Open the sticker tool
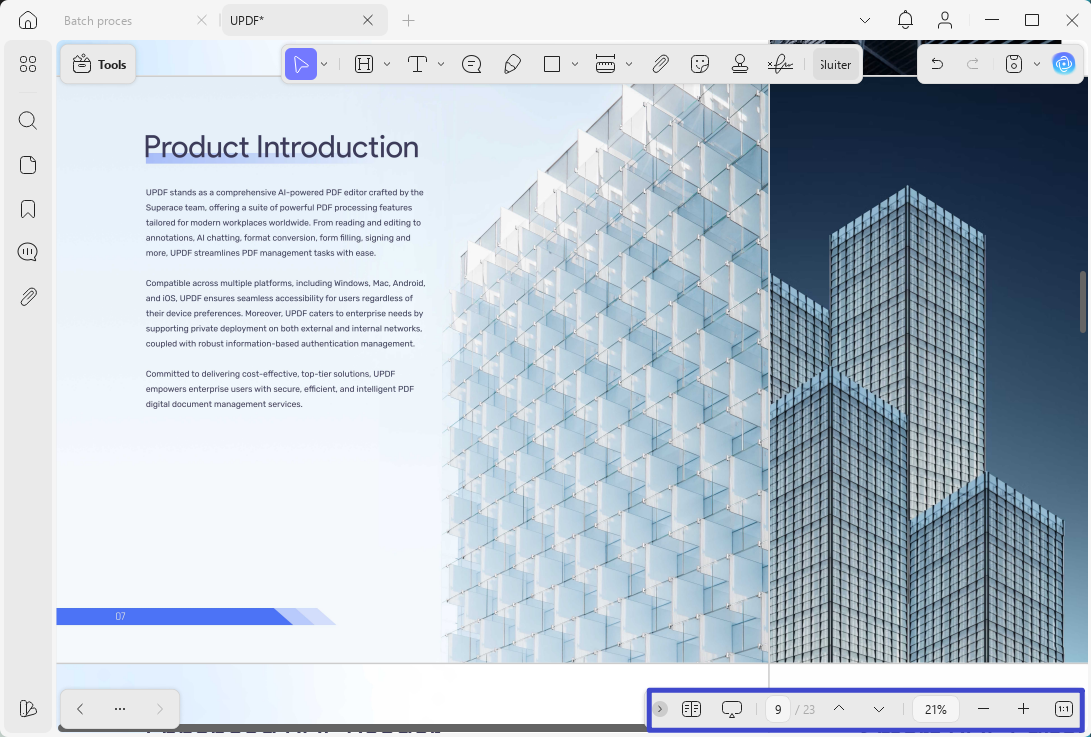1091x737 pixels. point(700,65)
